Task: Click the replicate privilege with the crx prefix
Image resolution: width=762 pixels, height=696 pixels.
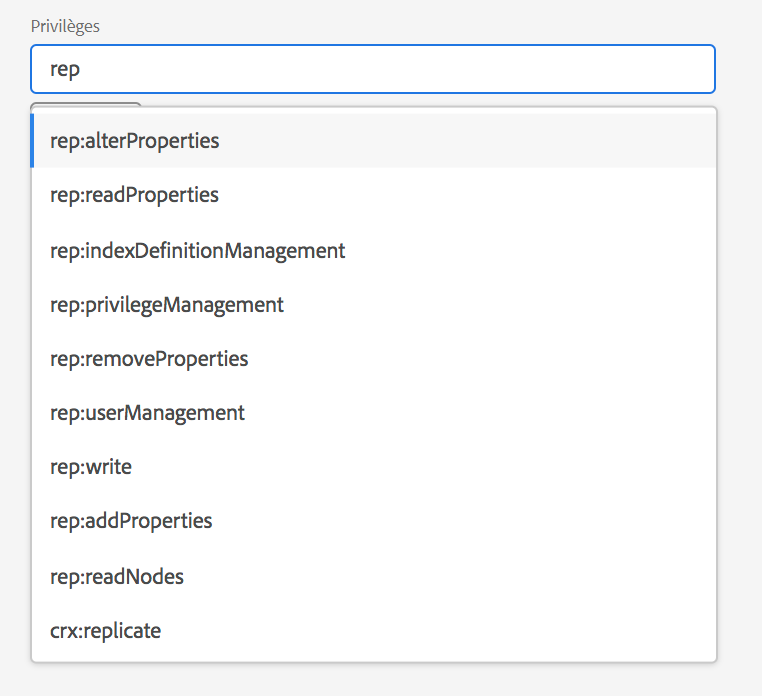Action: coord(105,631)
